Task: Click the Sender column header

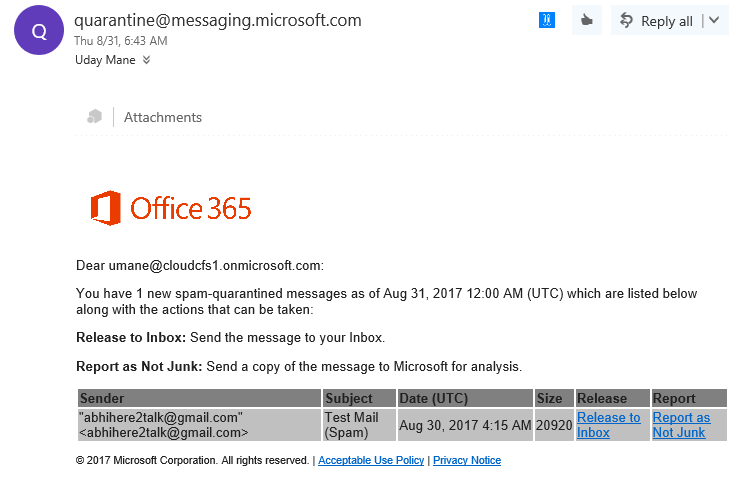Action: point(199,398)
